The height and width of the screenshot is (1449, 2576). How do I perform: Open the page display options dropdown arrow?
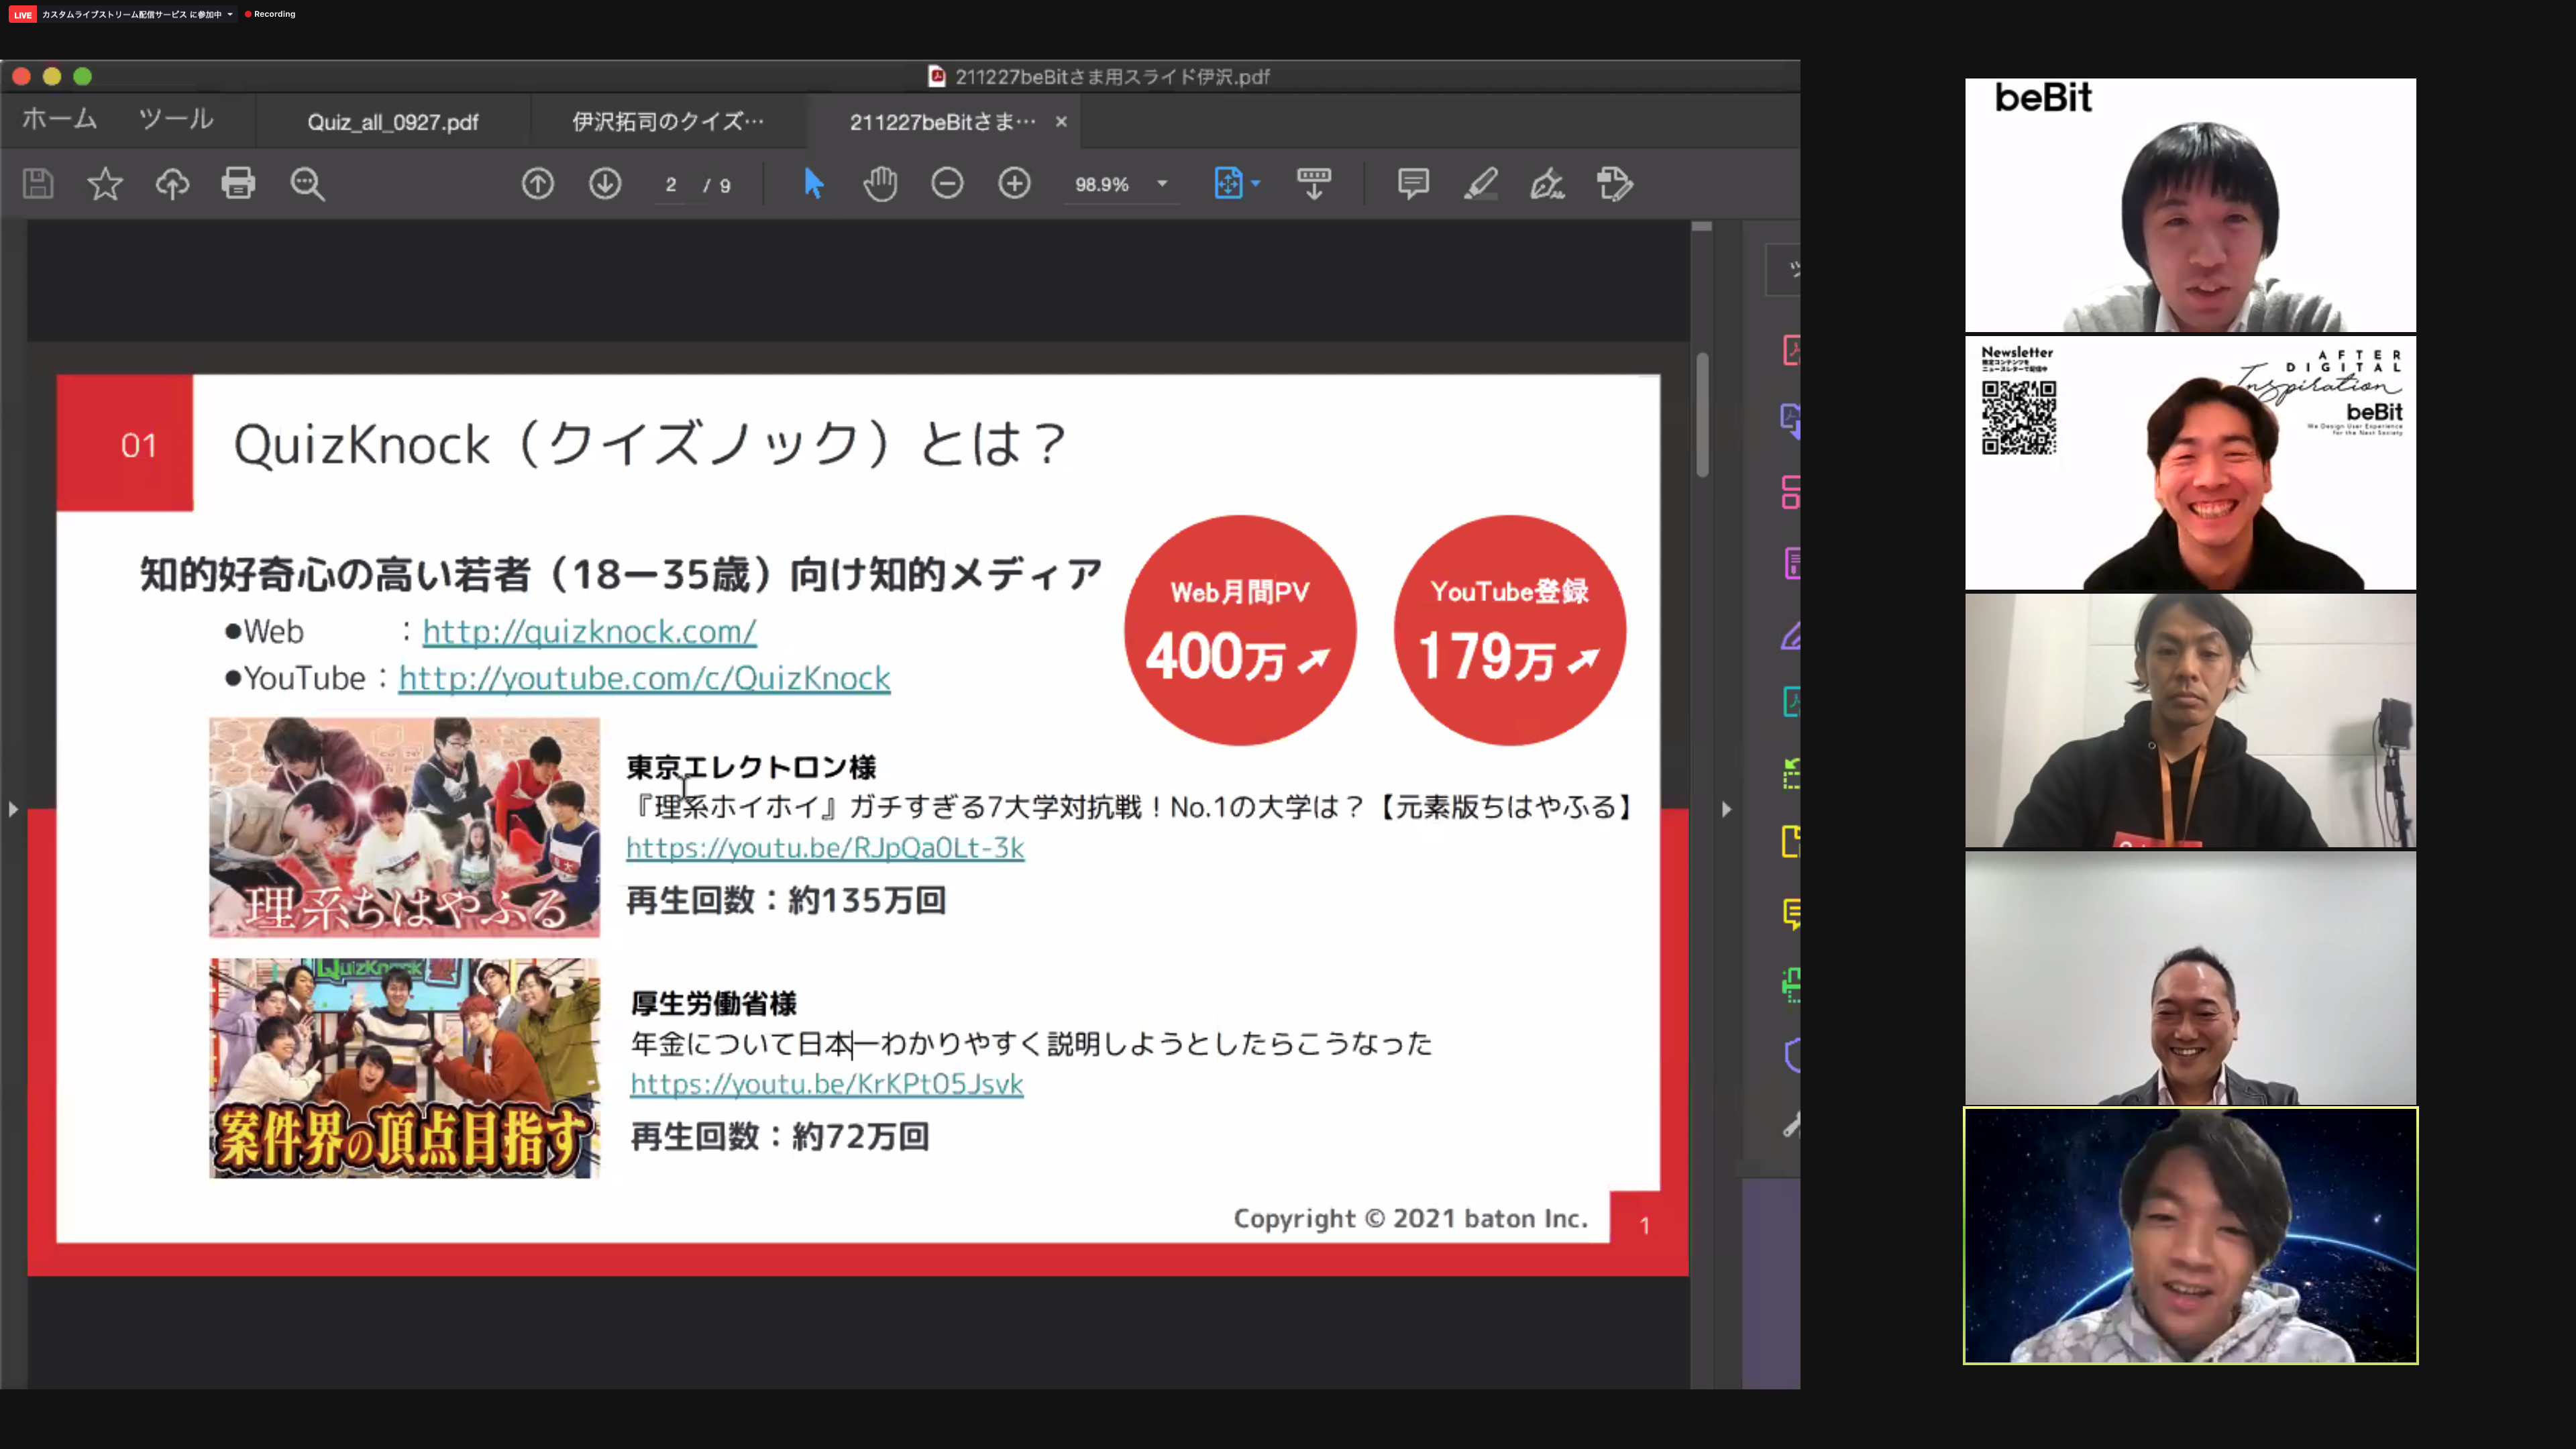1256,183
